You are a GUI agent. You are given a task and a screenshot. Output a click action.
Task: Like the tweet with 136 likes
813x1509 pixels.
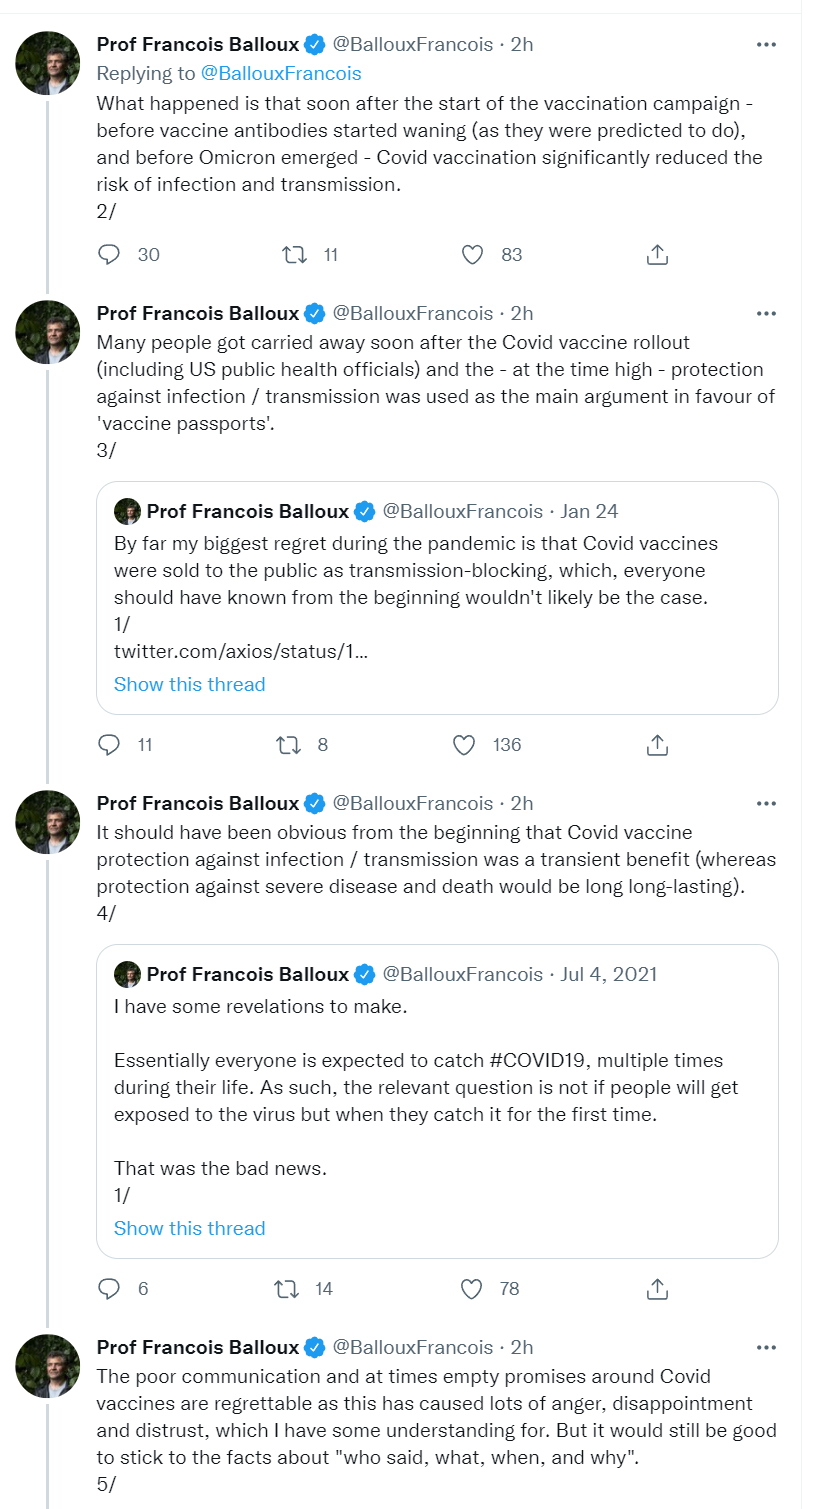click(464, 745)
